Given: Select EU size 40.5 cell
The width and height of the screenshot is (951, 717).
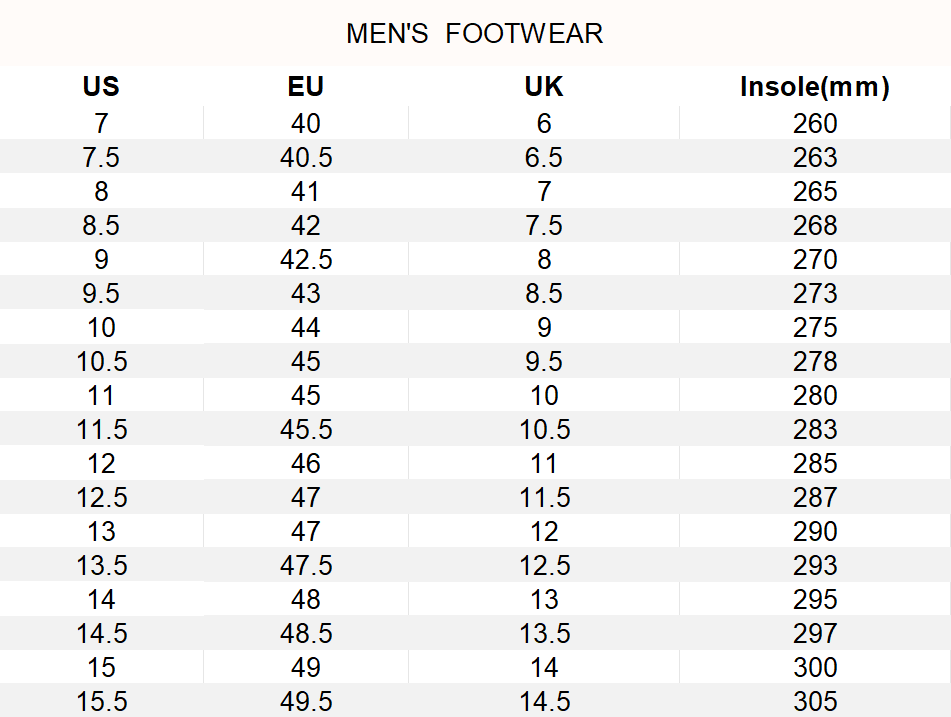Looking at the screenshot, I should point(306,157).
